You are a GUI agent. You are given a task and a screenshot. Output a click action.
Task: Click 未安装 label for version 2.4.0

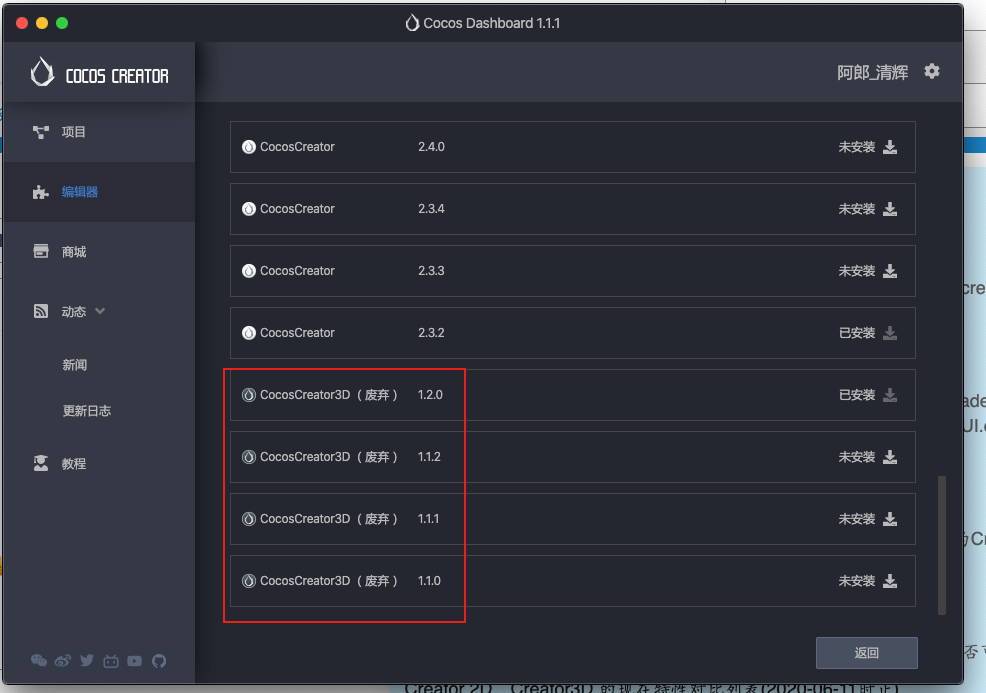[856, 147]
